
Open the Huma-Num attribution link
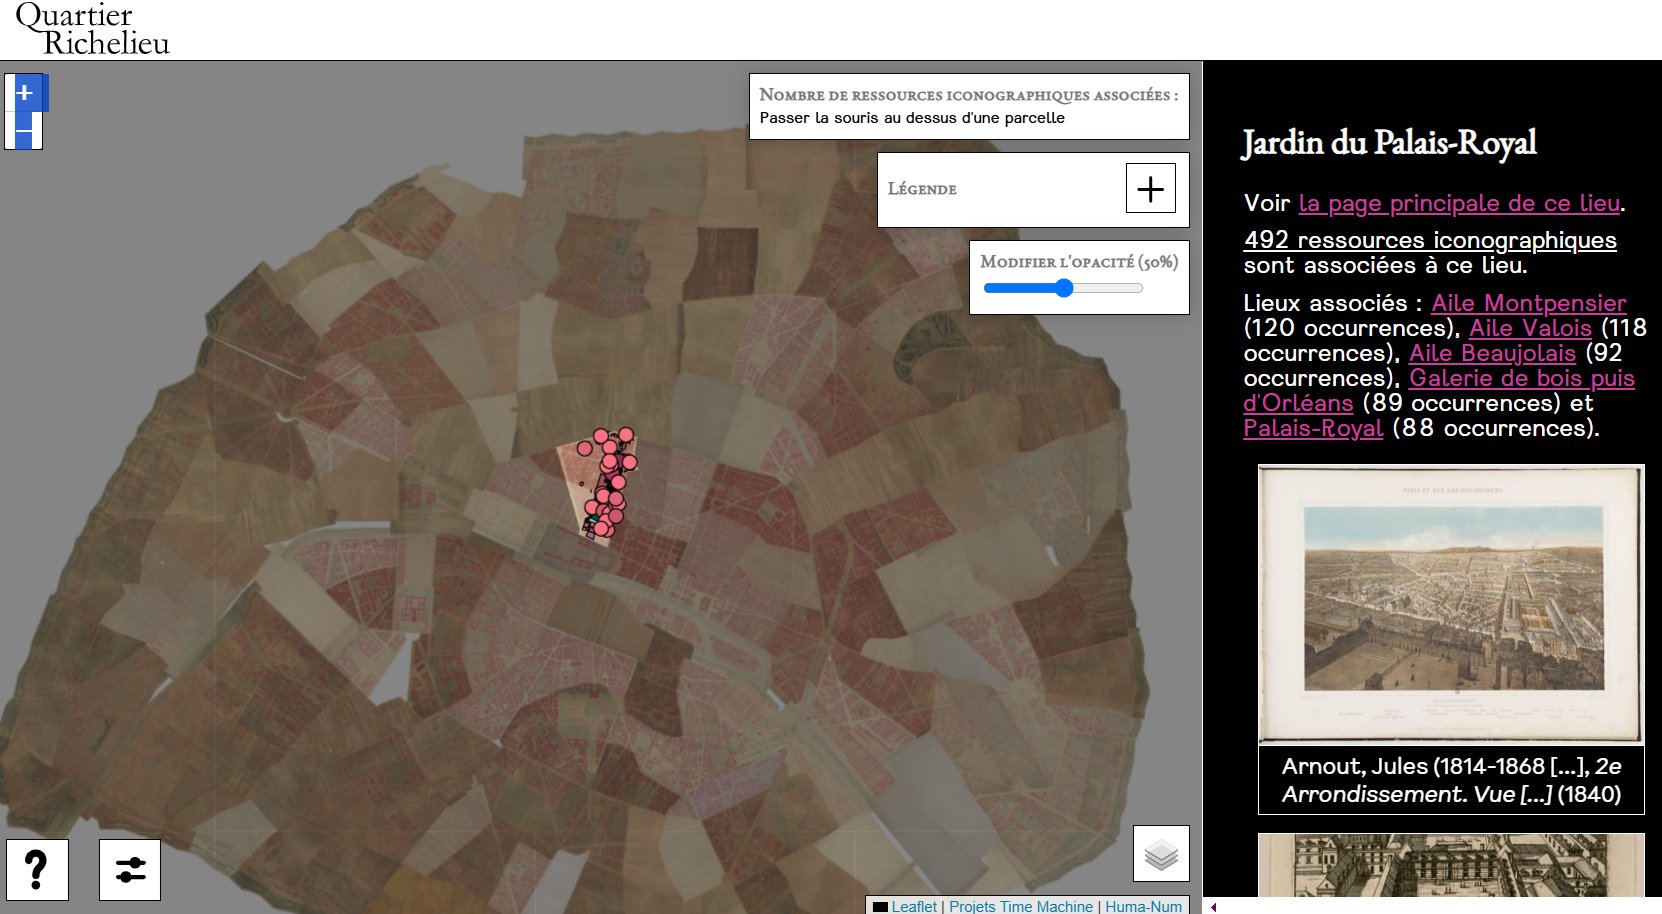(1143, 906)
